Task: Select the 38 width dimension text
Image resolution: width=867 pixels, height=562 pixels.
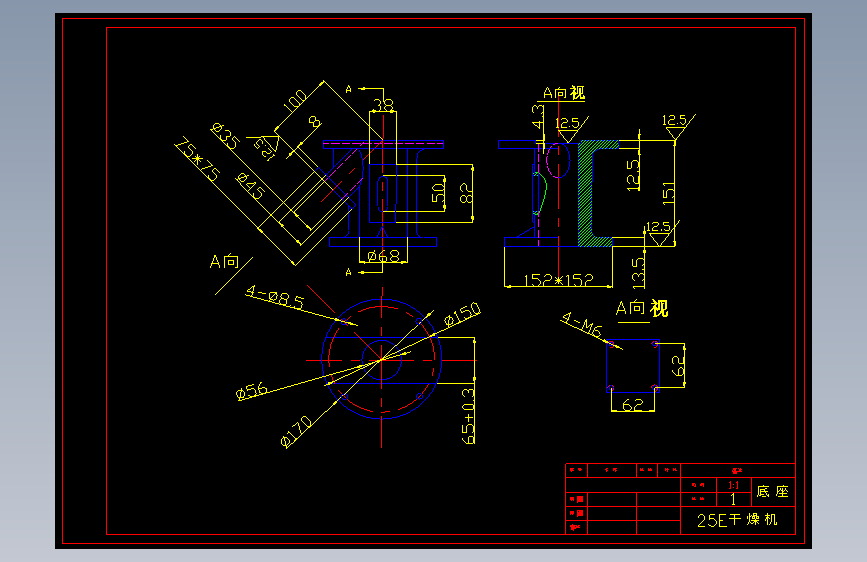Action: coord(383,104)
